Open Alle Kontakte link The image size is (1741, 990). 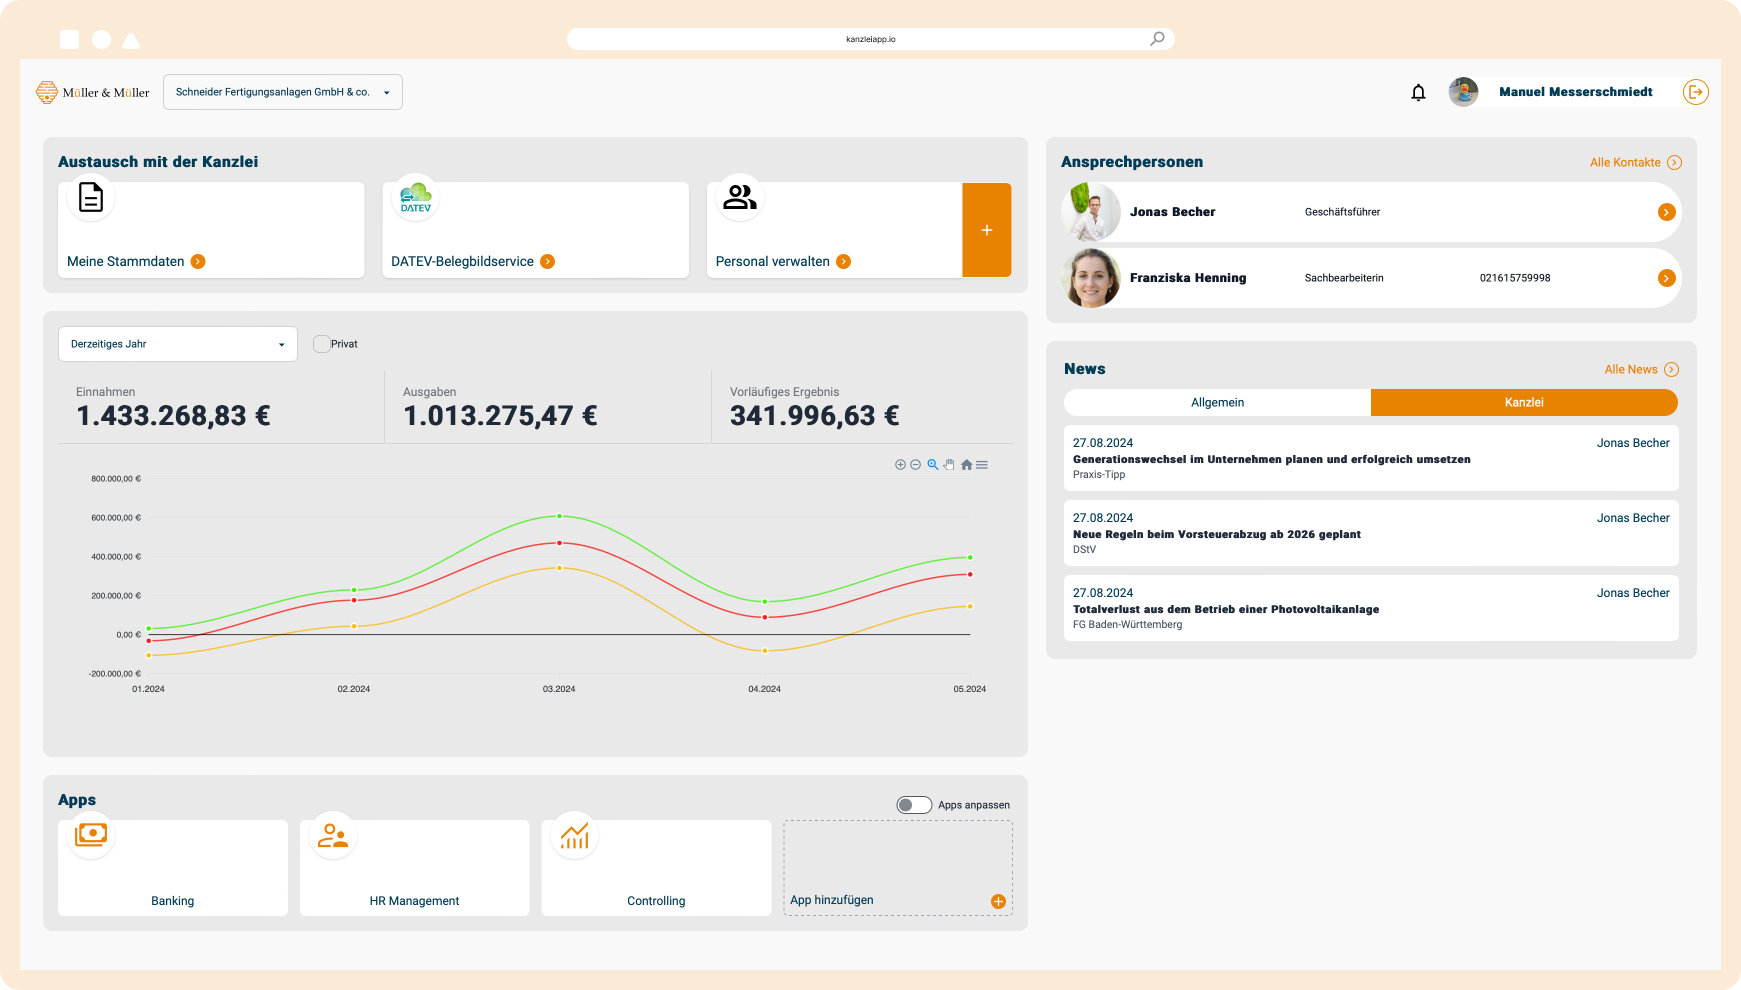1634,161
